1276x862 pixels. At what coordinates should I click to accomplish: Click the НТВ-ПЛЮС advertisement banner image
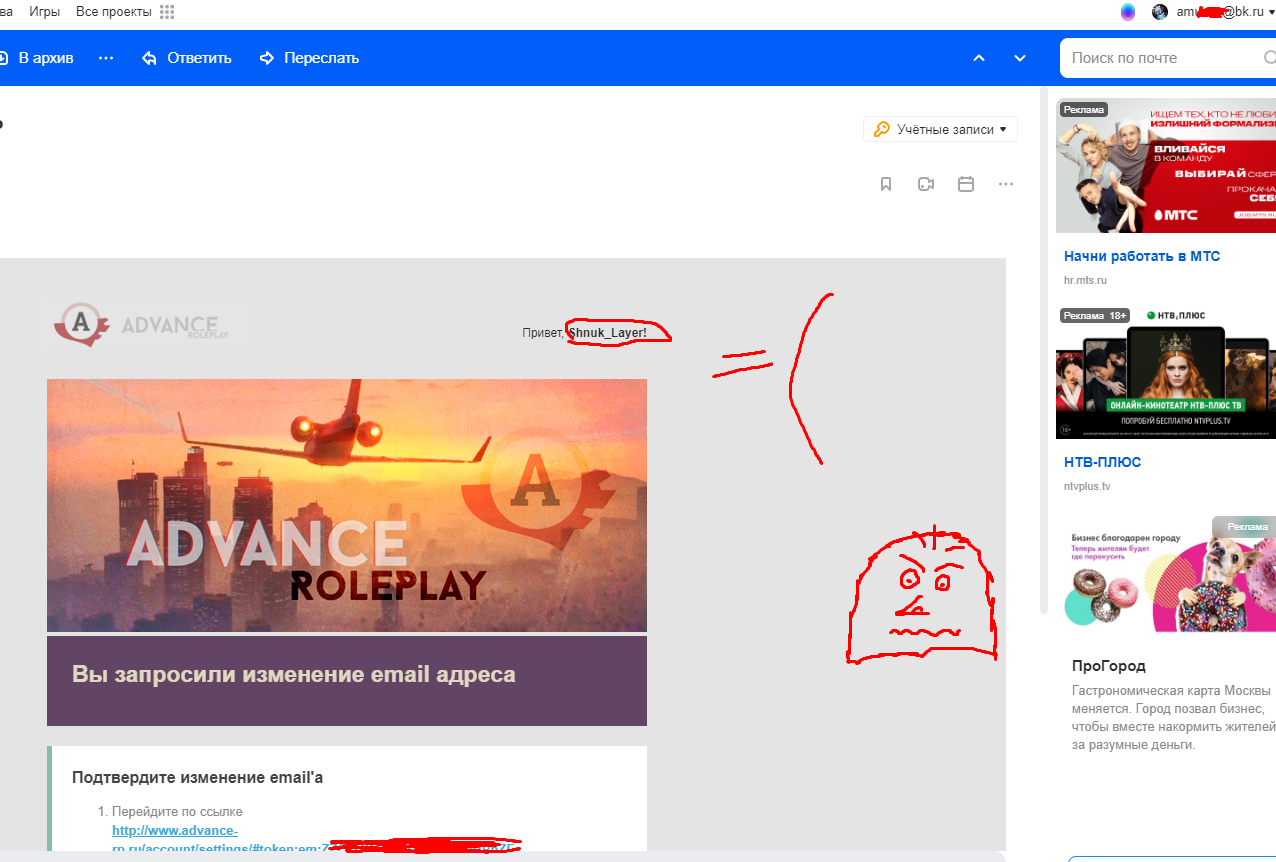coord(1166,372)
